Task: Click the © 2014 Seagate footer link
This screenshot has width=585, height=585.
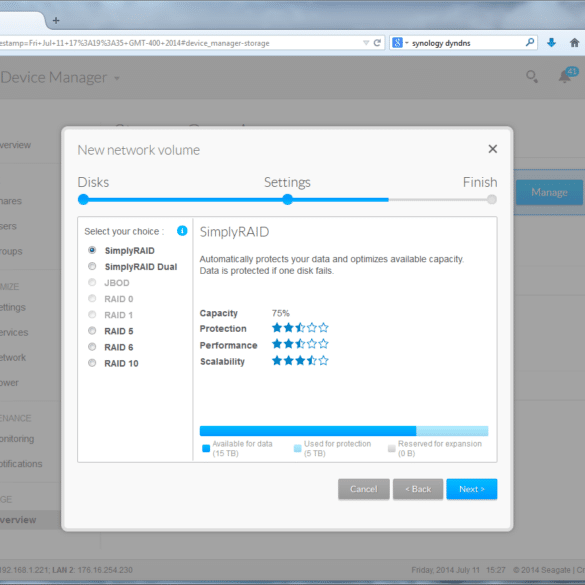Action: tap(542, 570)
